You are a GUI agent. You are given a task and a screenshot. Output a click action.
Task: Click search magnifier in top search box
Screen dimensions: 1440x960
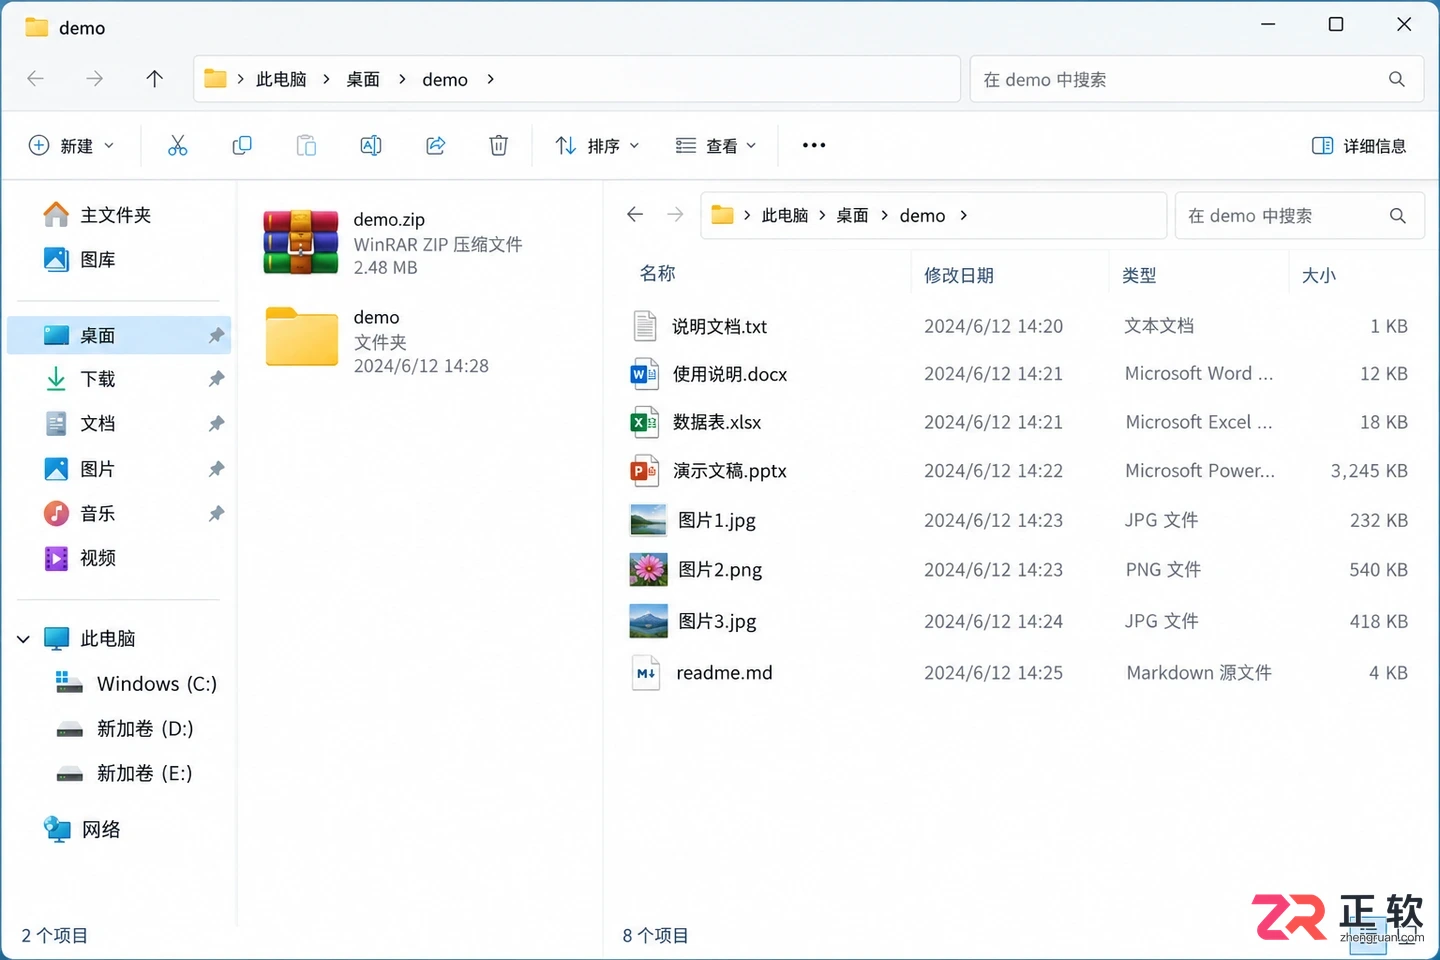click(x=1397, y=79)
